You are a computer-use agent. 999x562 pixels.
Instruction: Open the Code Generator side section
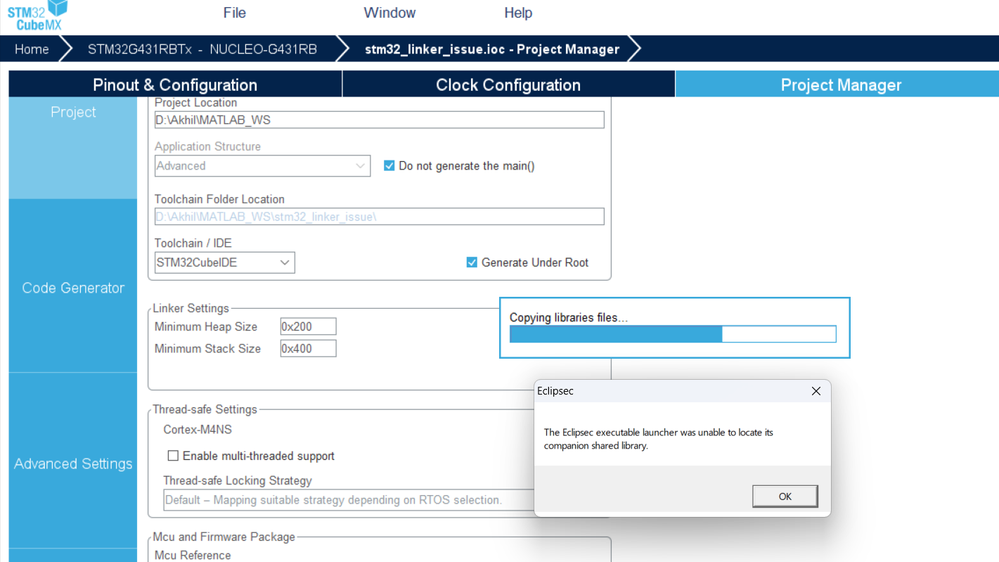coord(73,287)
